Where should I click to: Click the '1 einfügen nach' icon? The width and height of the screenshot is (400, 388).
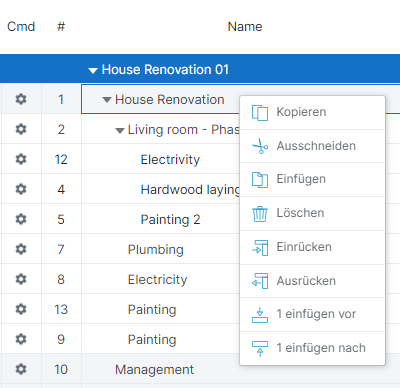(260, 348)
